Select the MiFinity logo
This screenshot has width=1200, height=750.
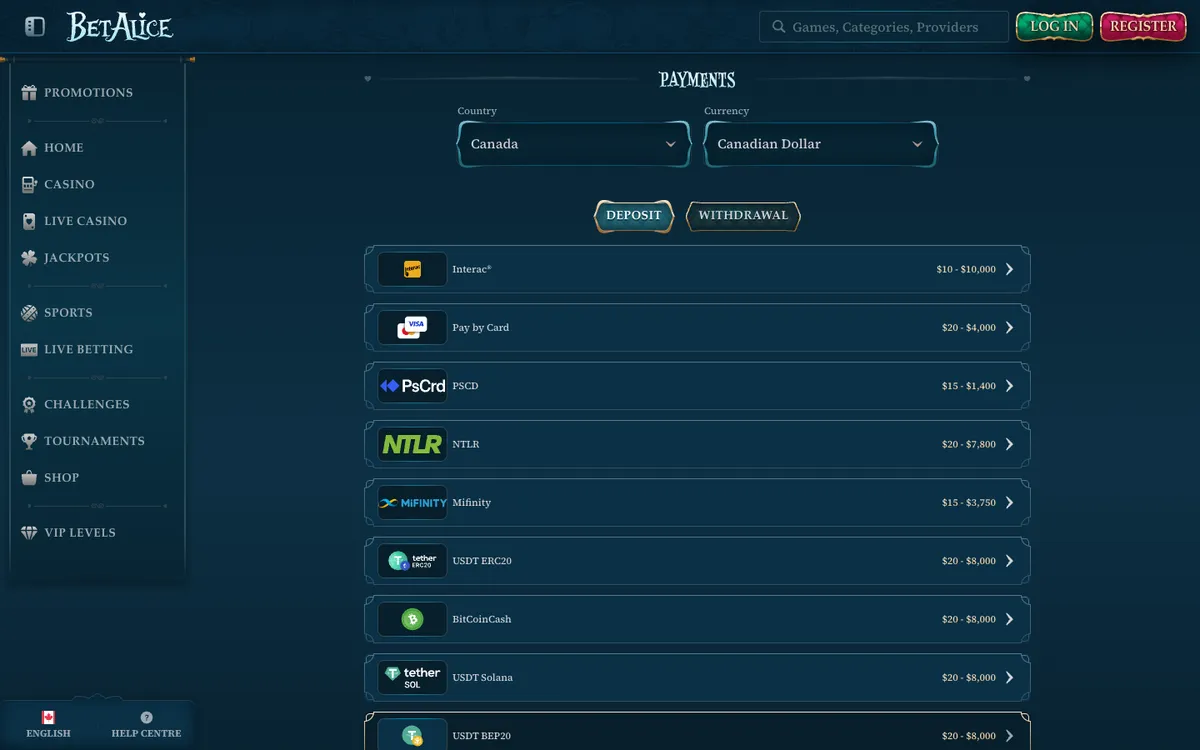coord(412,502)
